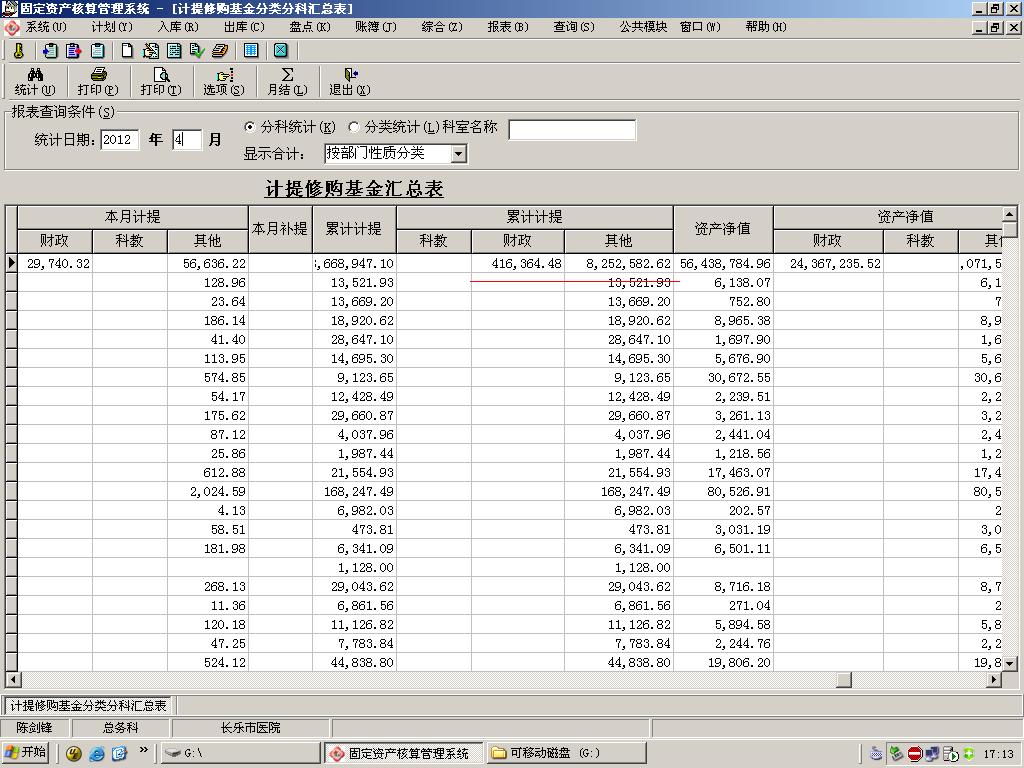Click the edit document with pencil icon
Screen dimensions: 1024x768
pyautogui.click(x=151, y=50)
